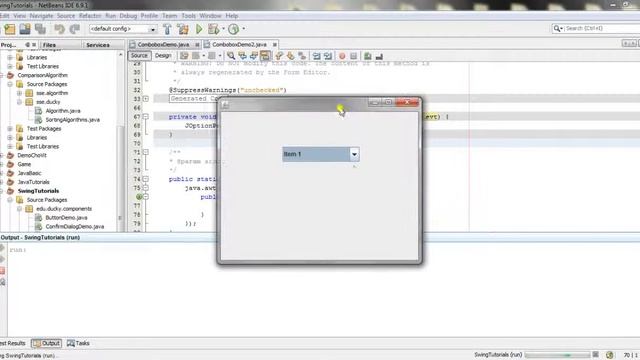Click the Undo toolbar icon

[x=60, y=29]
